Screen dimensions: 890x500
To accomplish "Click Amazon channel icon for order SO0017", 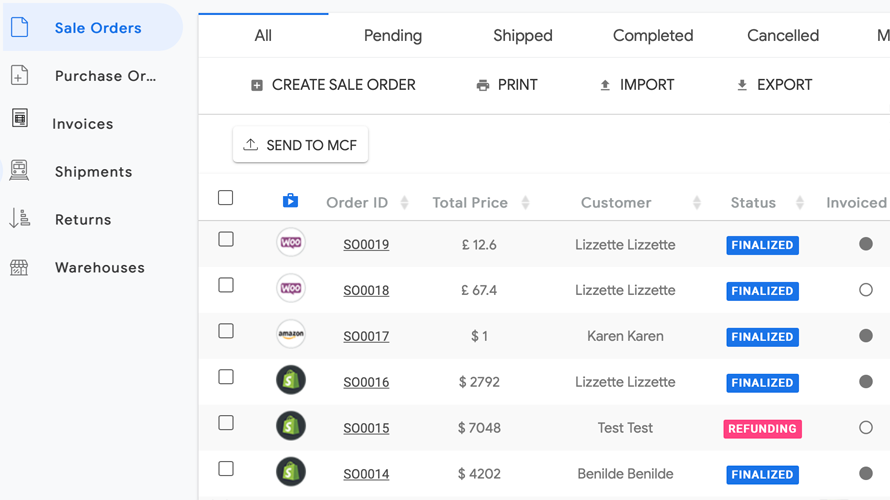I will click(x=291, y=335).
